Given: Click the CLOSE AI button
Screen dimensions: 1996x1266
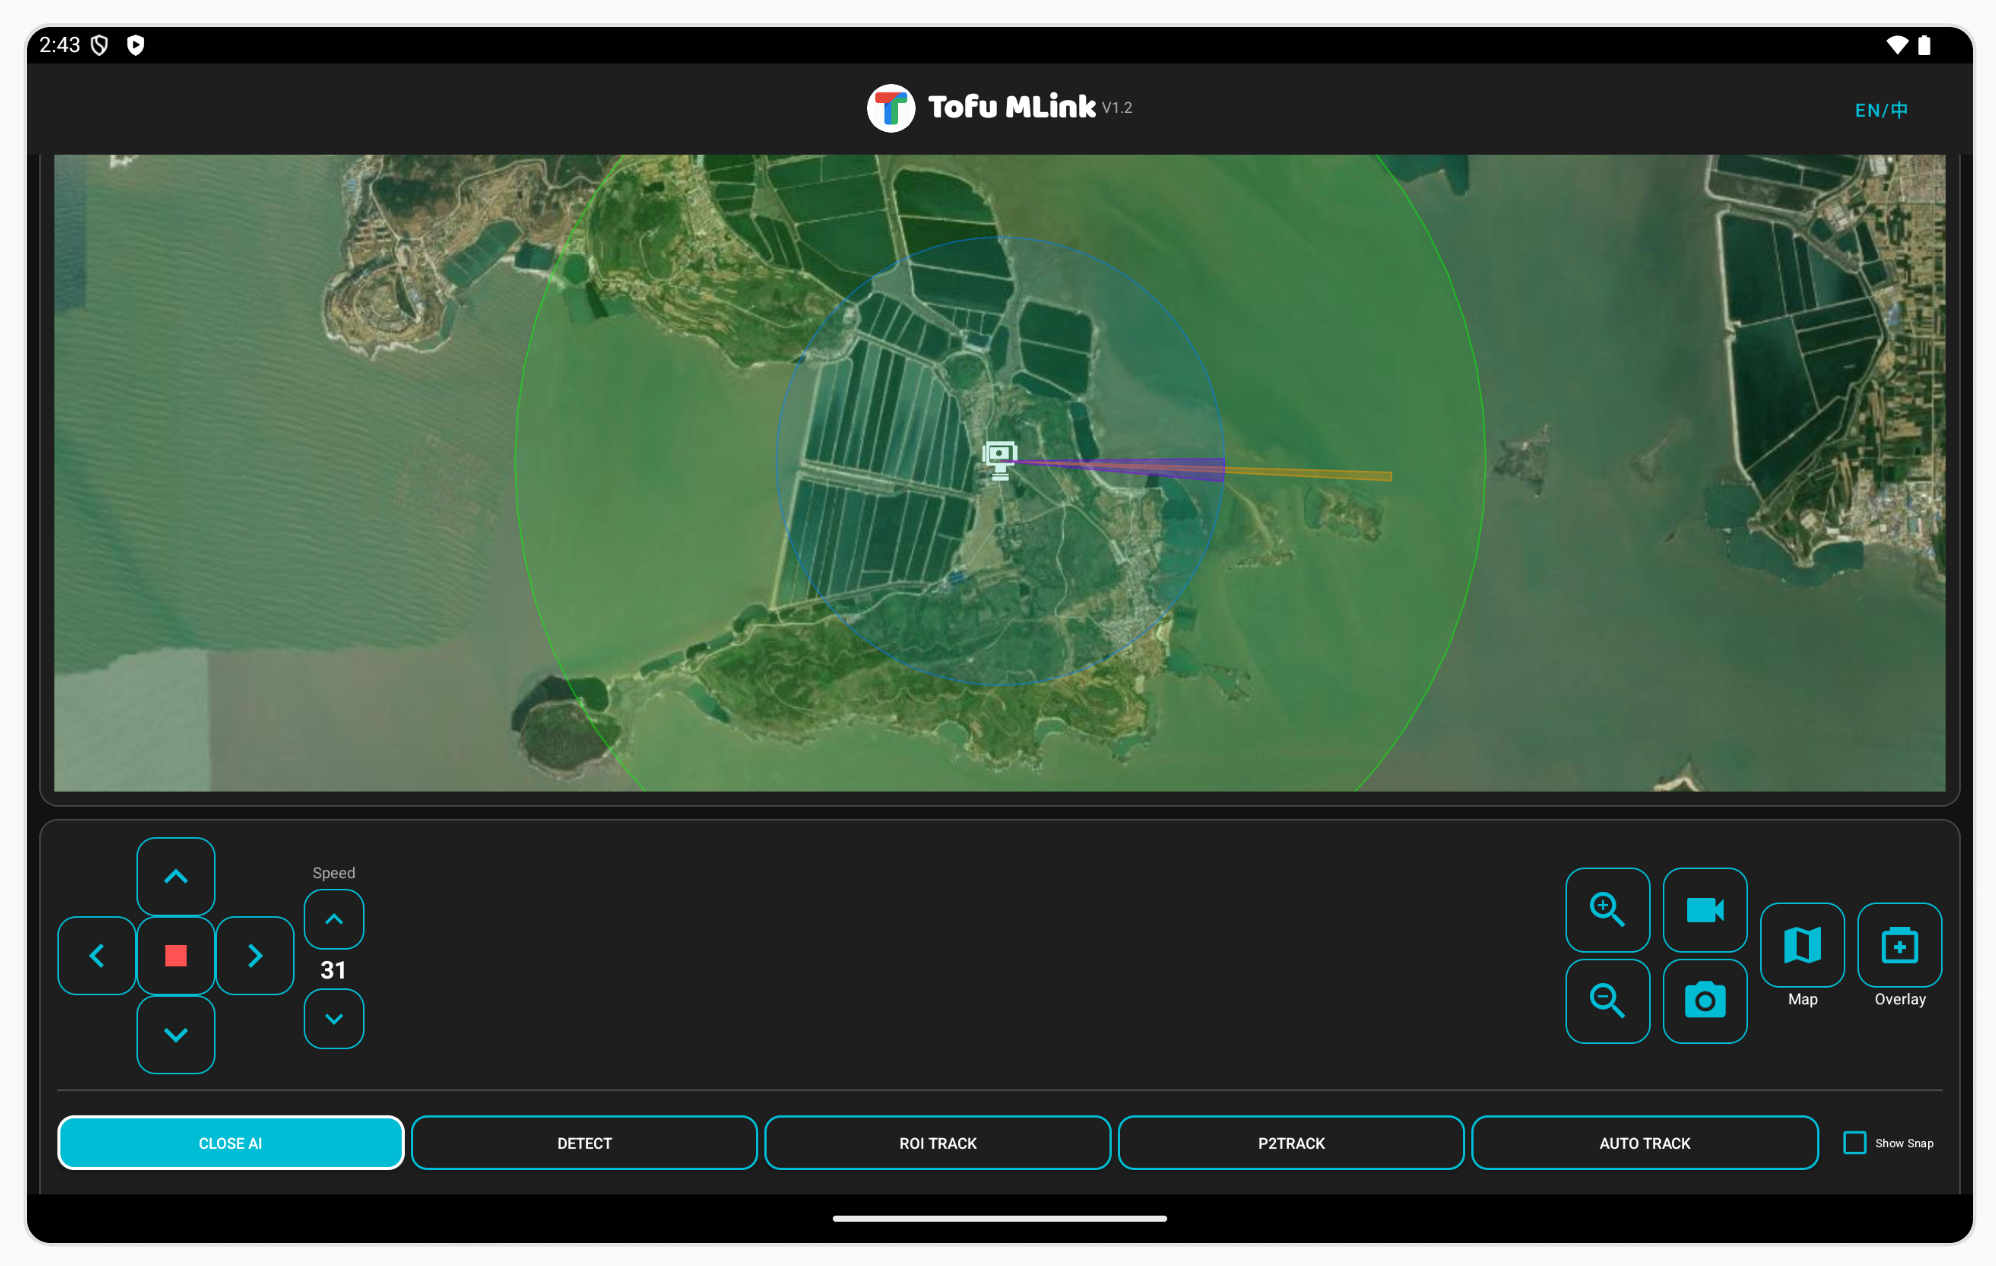Looking at the screenshot, I should 231,1143.
